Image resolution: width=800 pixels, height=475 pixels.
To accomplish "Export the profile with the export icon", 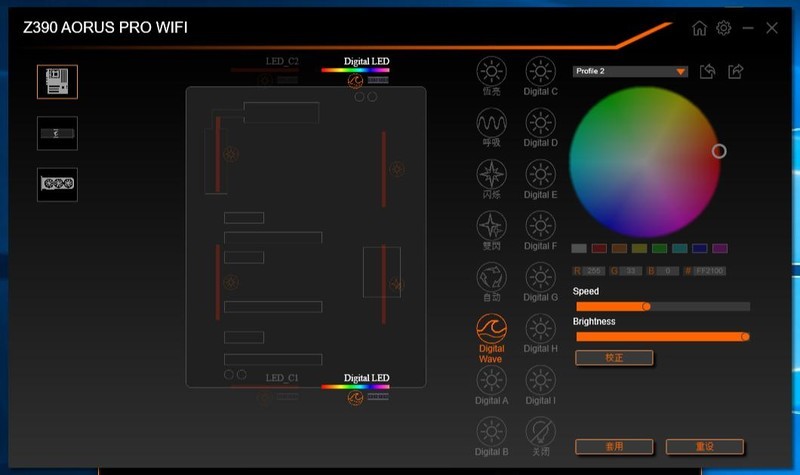I will 735,71.
